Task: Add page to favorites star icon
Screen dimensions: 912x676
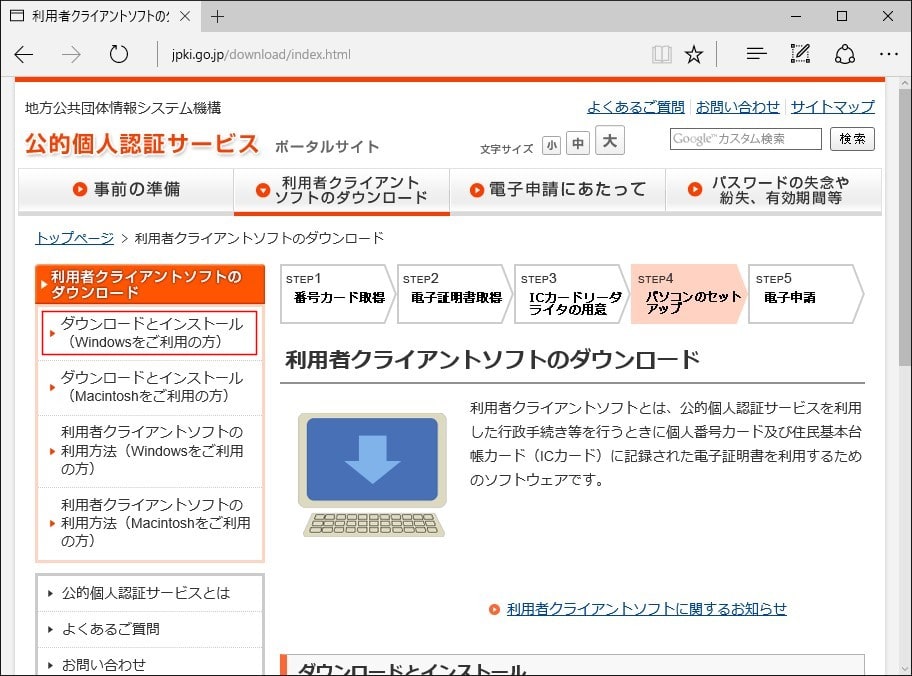Action: [x=694, y=54]
